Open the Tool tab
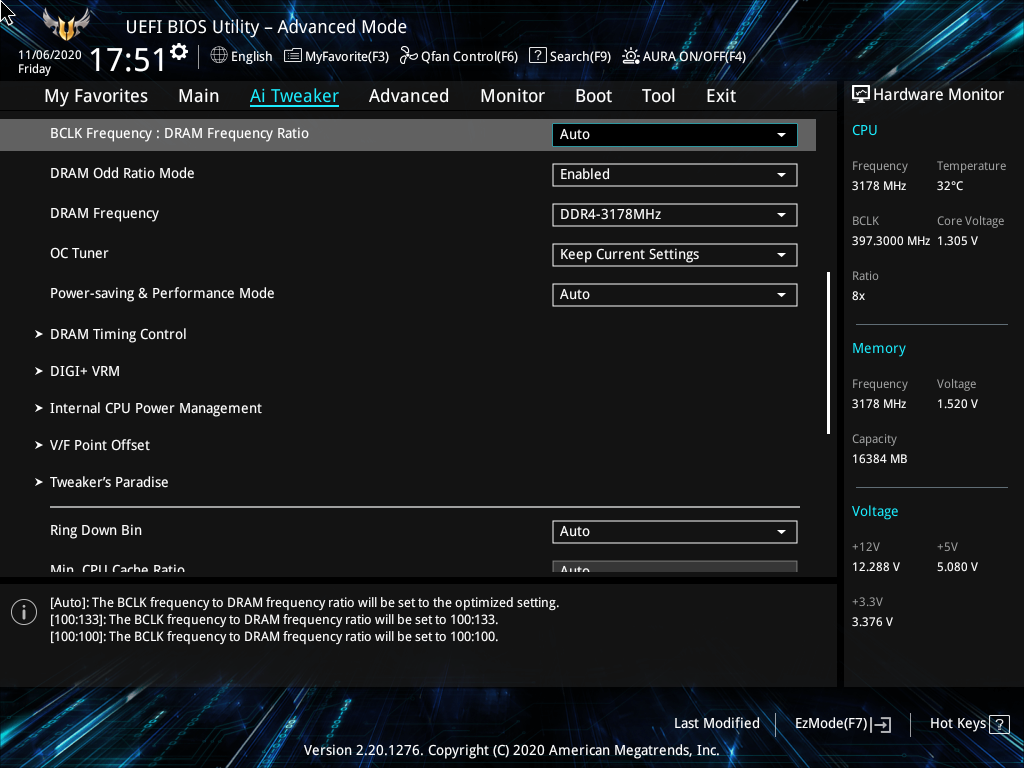The width and height of the screenshot is (1024, 768). (658, 96)
